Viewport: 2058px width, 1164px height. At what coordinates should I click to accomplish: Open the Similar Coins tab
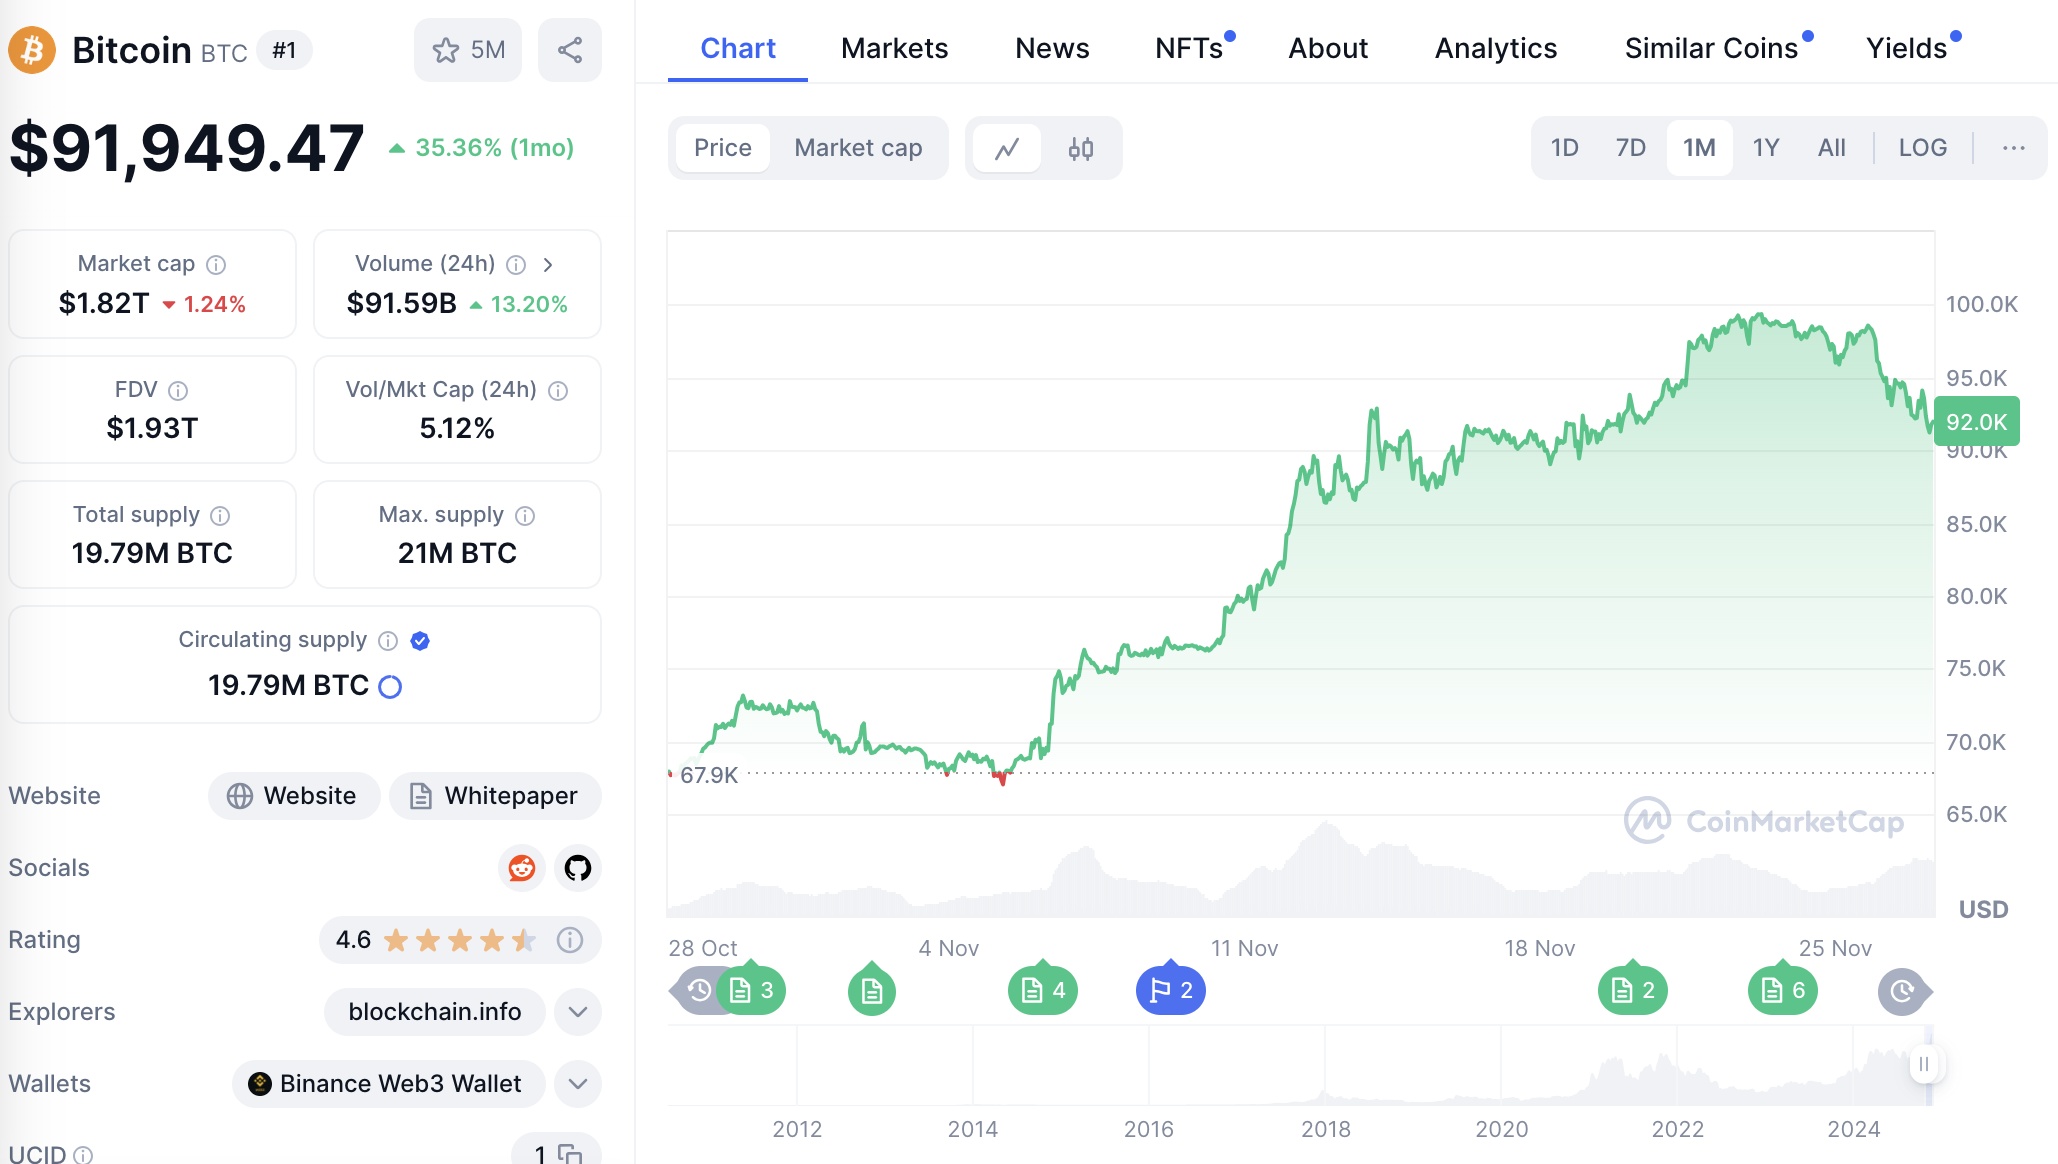tap(1712, 48)
